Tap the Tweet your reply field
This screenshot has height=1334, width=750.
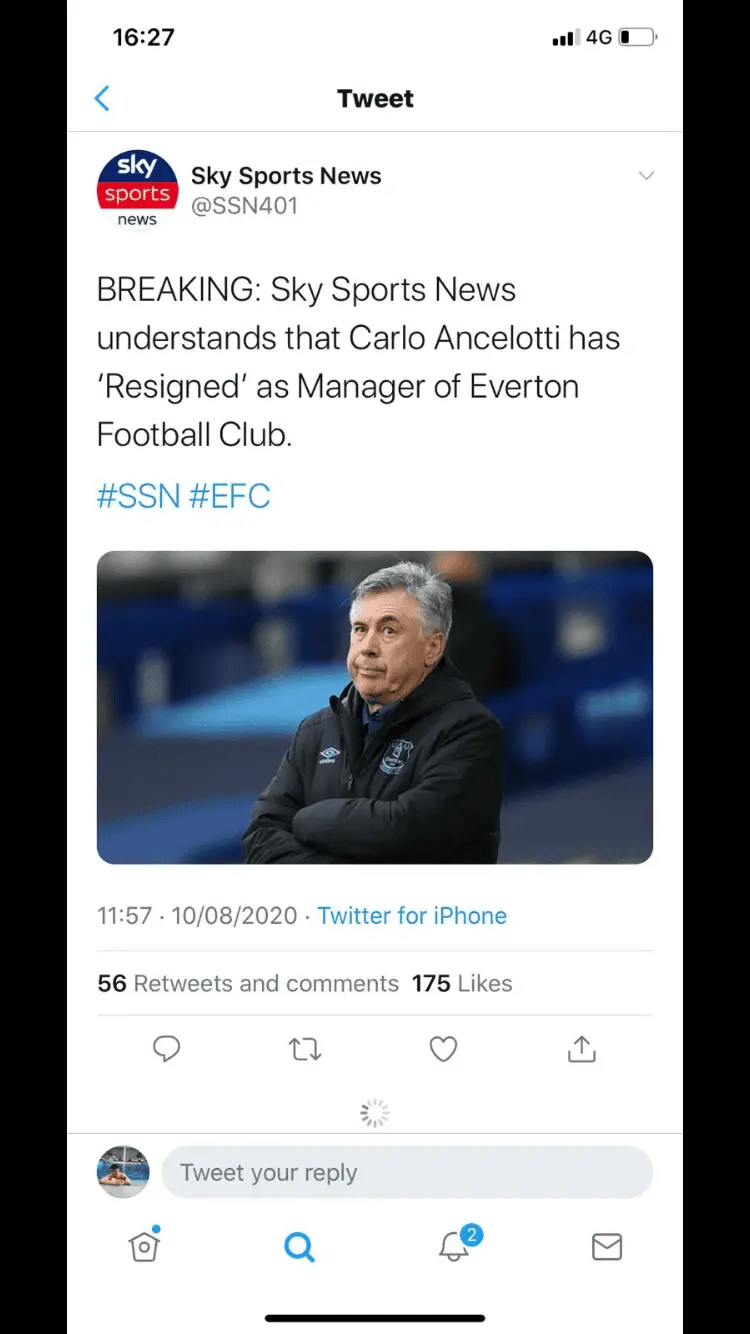407,1172
